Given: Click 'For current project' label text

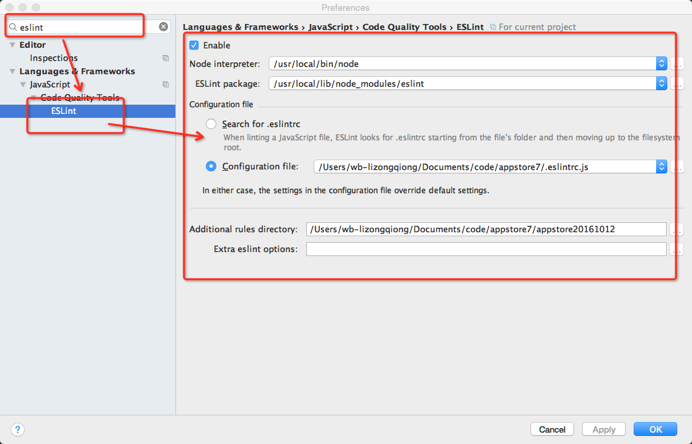Looking at the screenshot, I should (x=537, y=27).
